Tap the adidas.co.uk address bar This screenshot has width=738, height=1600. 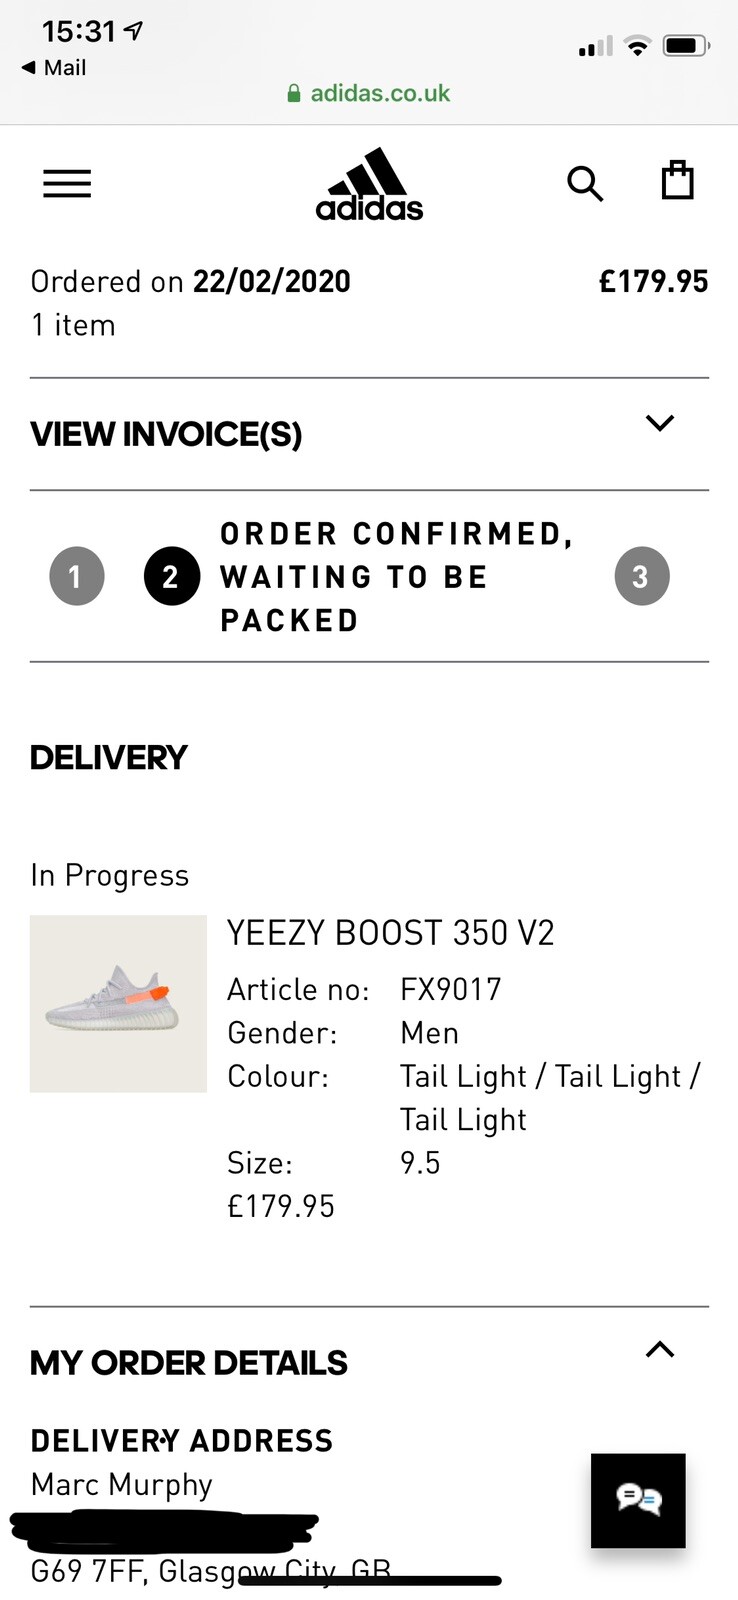pos(369,93)
